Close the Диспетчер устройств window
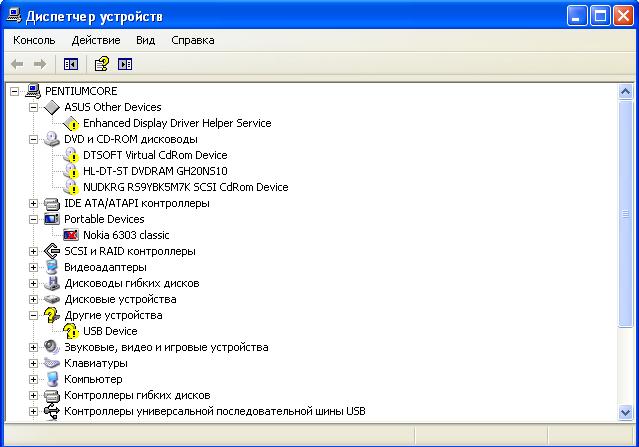Image resolution: width=639 pixels, height=447 pixels. coord(623,16)
